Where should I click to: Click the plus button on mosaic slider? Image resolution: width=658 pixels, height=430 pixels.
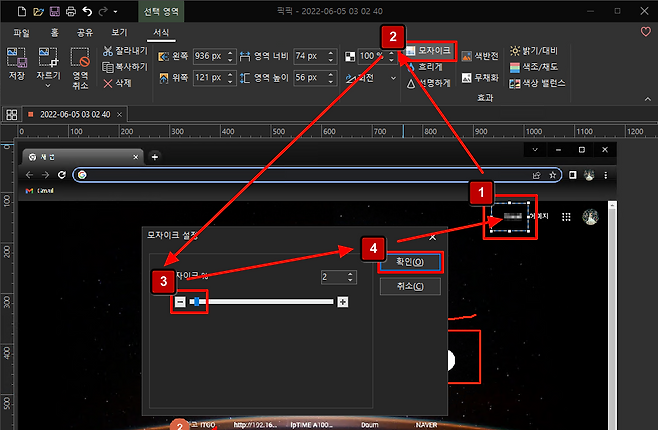tap(343, 301)
